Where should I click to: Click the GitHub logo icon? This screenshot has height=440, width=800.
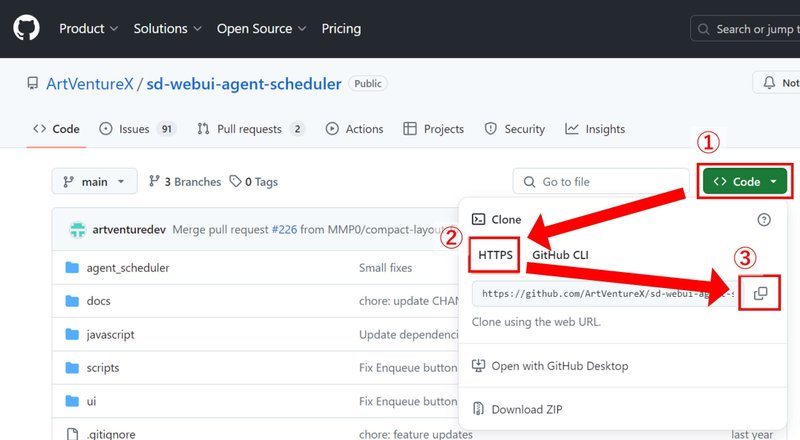point(25,29)
